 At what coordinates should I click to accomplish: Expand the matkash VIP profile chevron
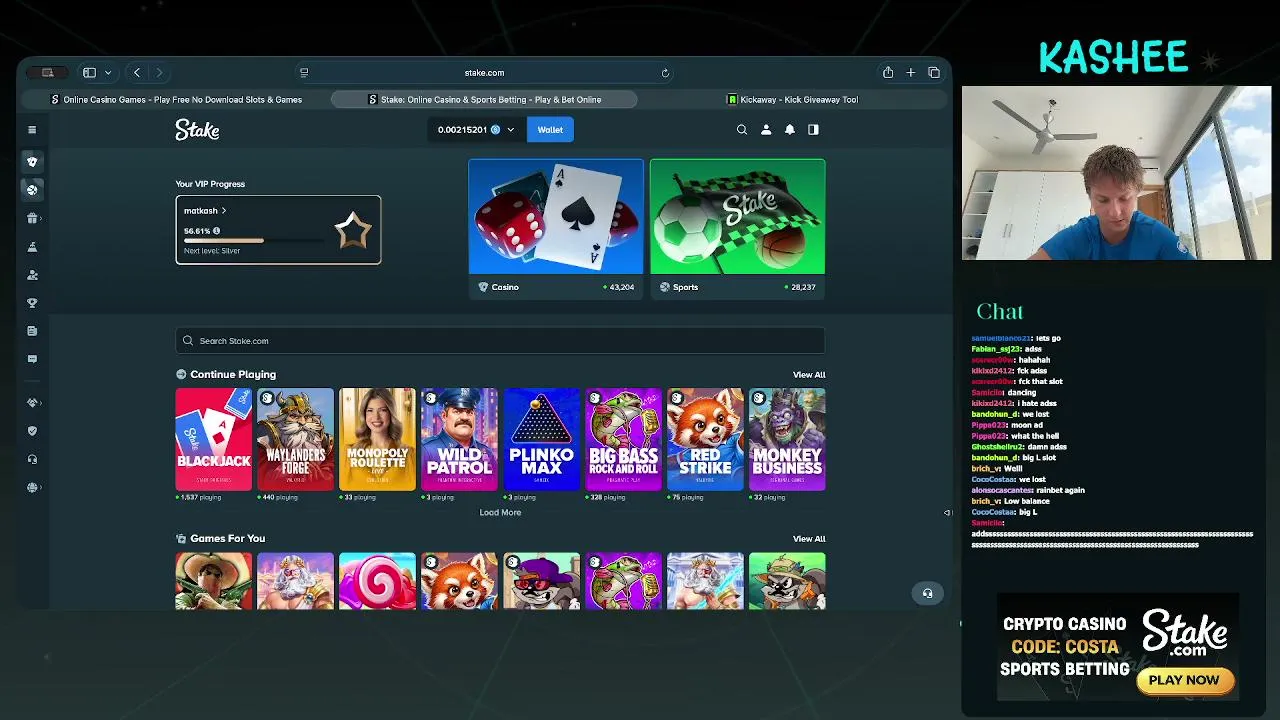pyautogui.click(x=224, y=211)
